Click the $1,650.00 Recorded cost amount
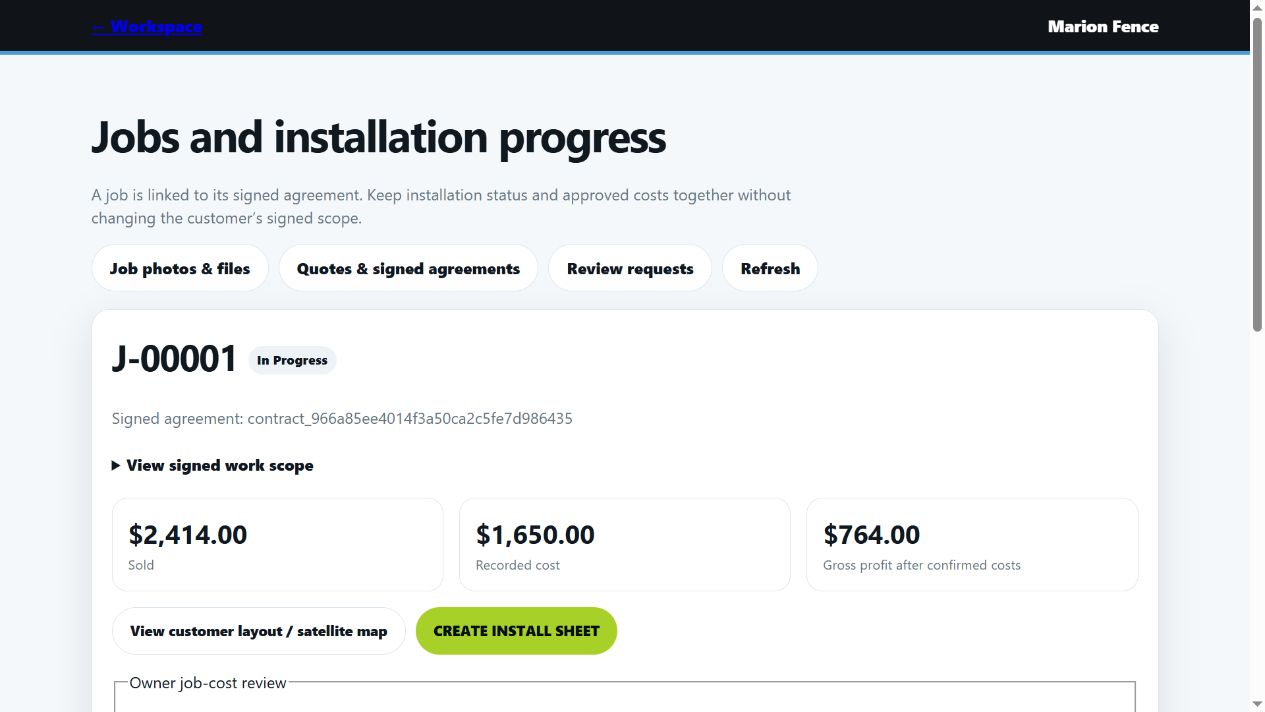The height and width of the screenshot is (712, 1265). [535, 535]
